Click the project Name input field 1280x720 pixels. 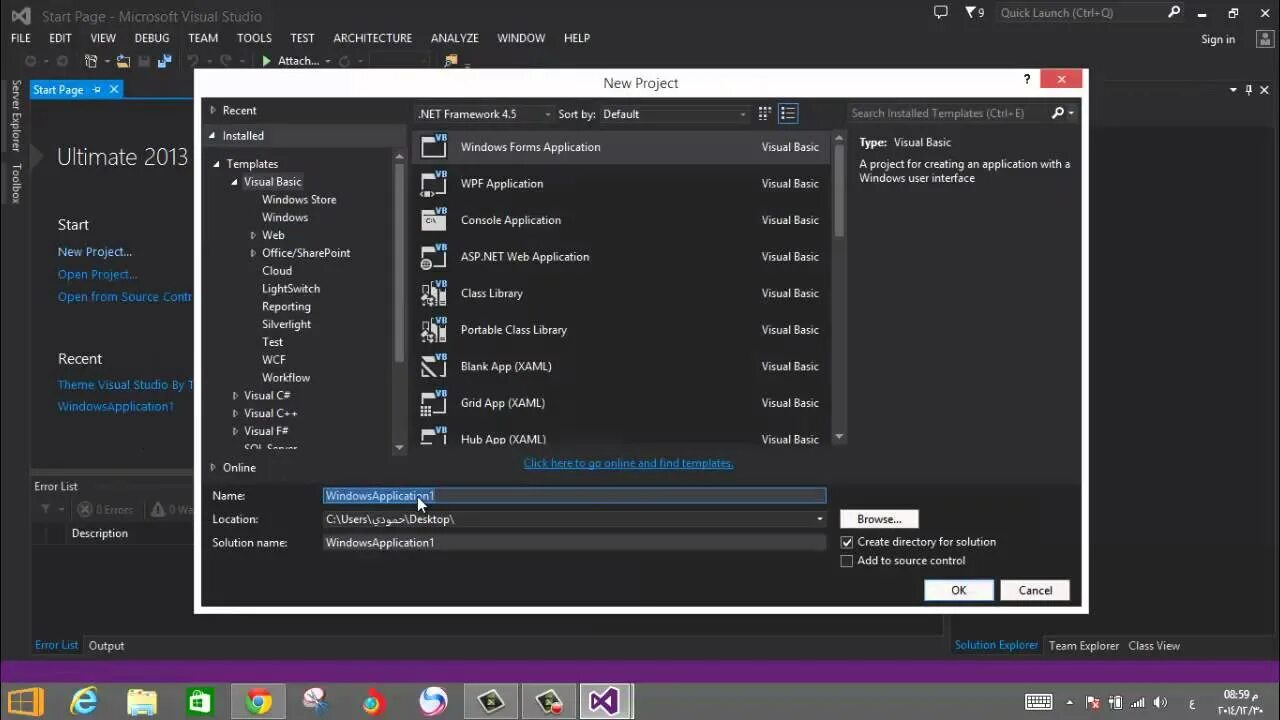pyautogui.click(x=575, y=496)
